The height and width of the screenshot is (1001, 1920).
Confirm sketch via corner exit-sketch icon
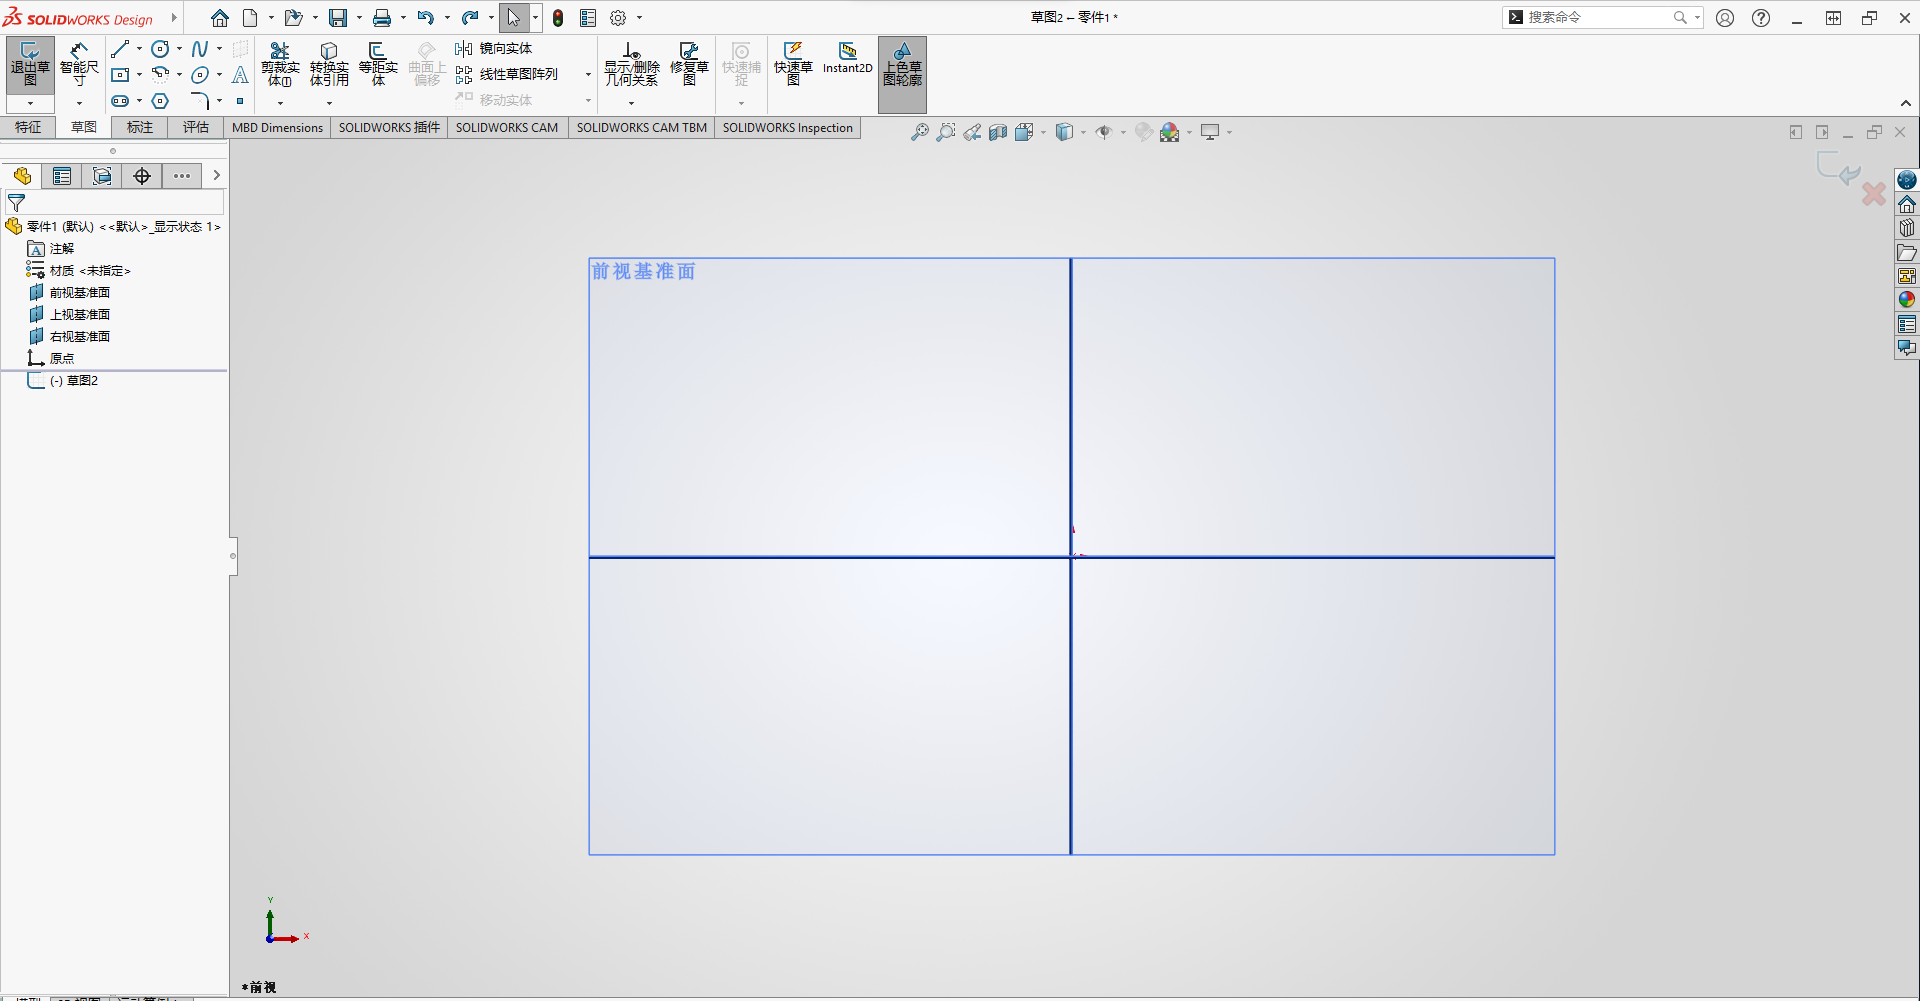[x=1838, y=168]
